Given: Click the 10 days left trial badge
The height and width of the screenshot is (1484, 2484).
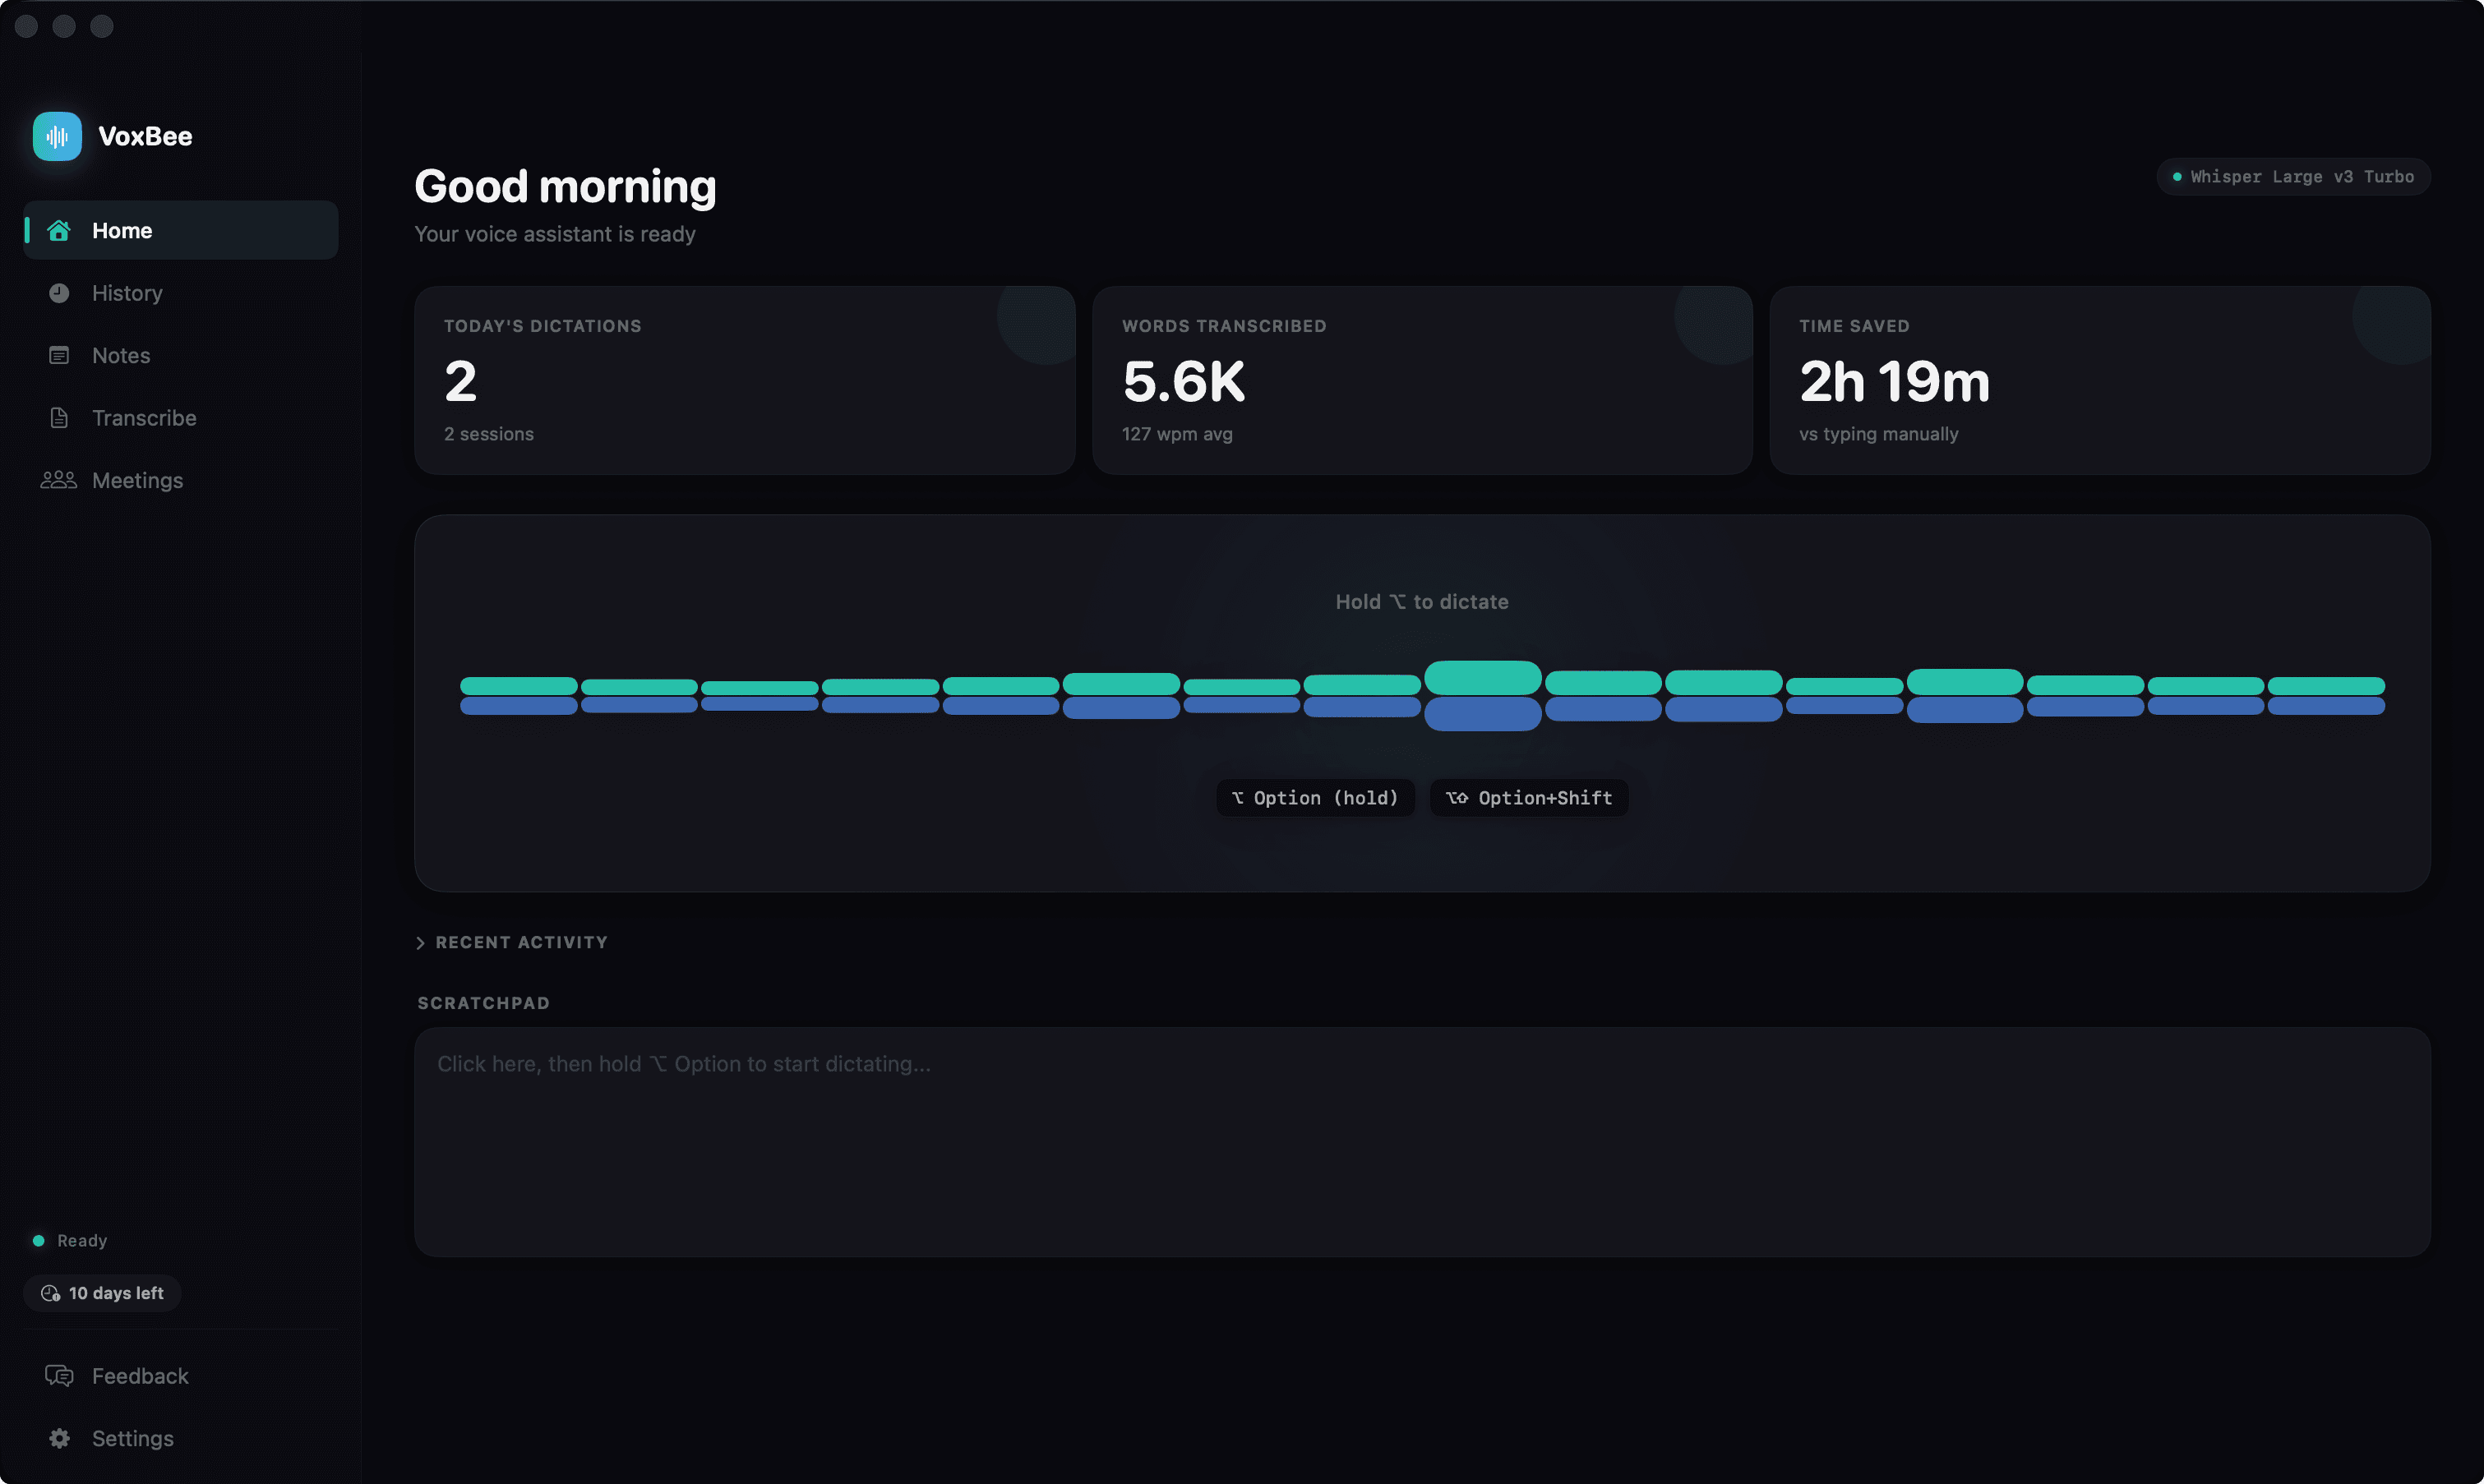Looking at the screenshot, I should point(101,1292).
